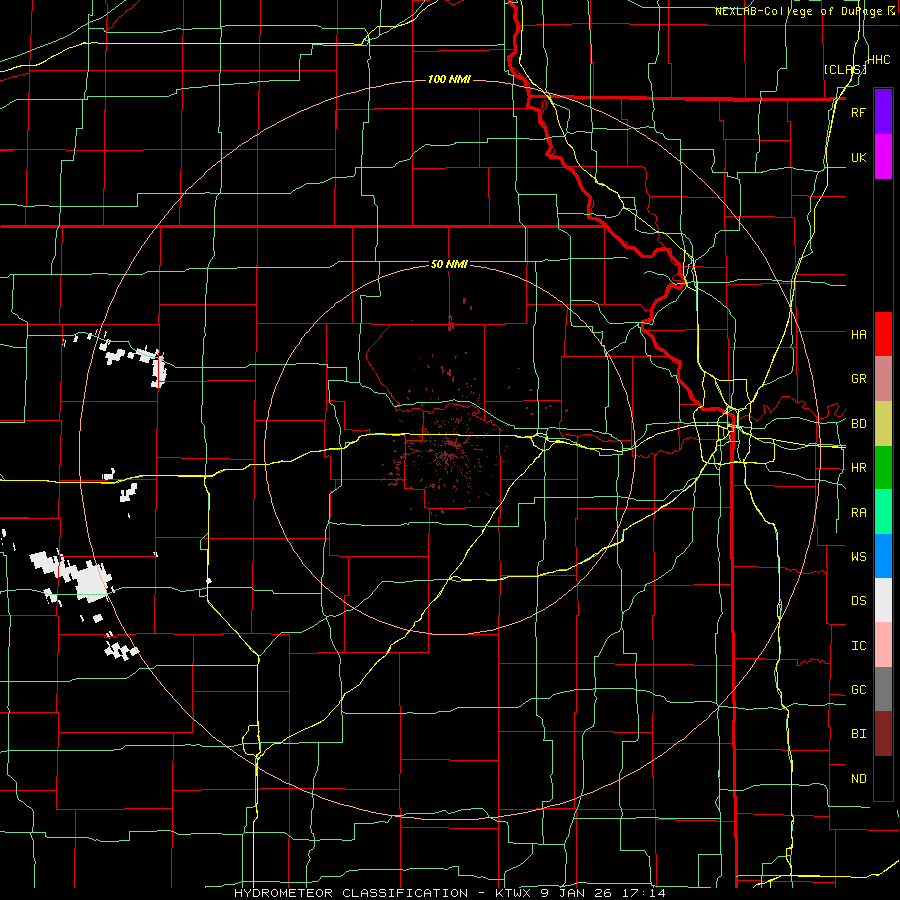The height and width of the screenshot is (900, 900).
Task: Click the GR salmon legend swatch
Action: point(883,379)
